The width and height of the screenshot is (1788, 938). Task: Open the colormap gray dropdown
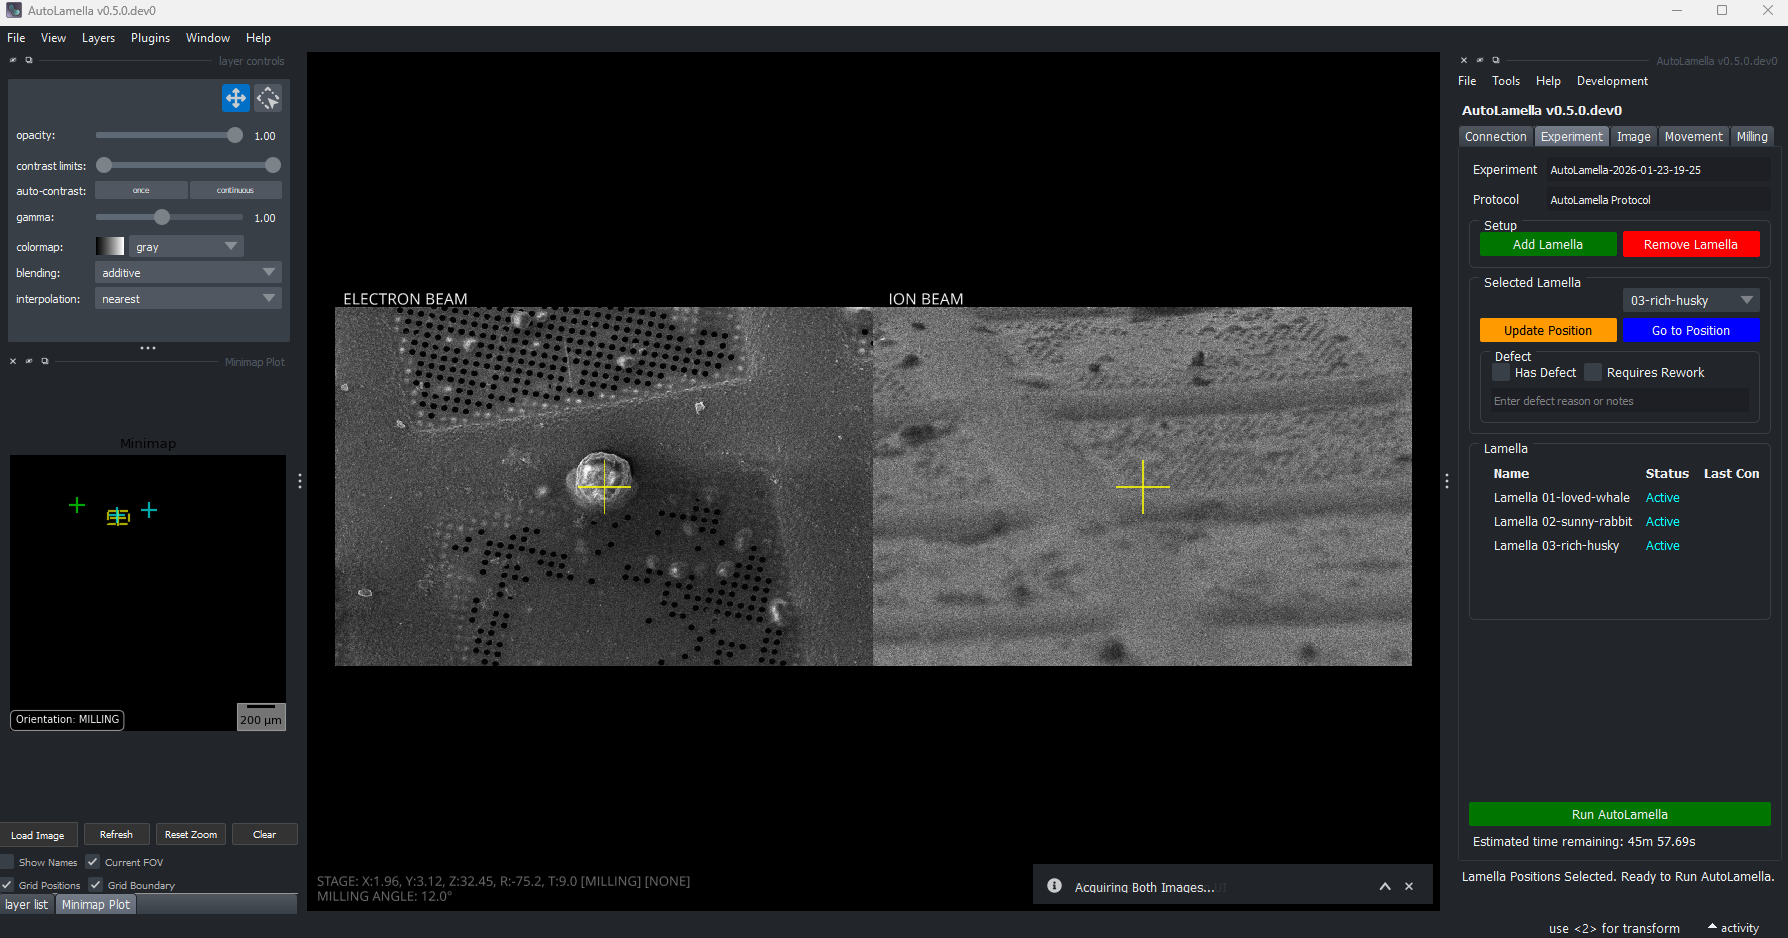click(x=186, y=247)
